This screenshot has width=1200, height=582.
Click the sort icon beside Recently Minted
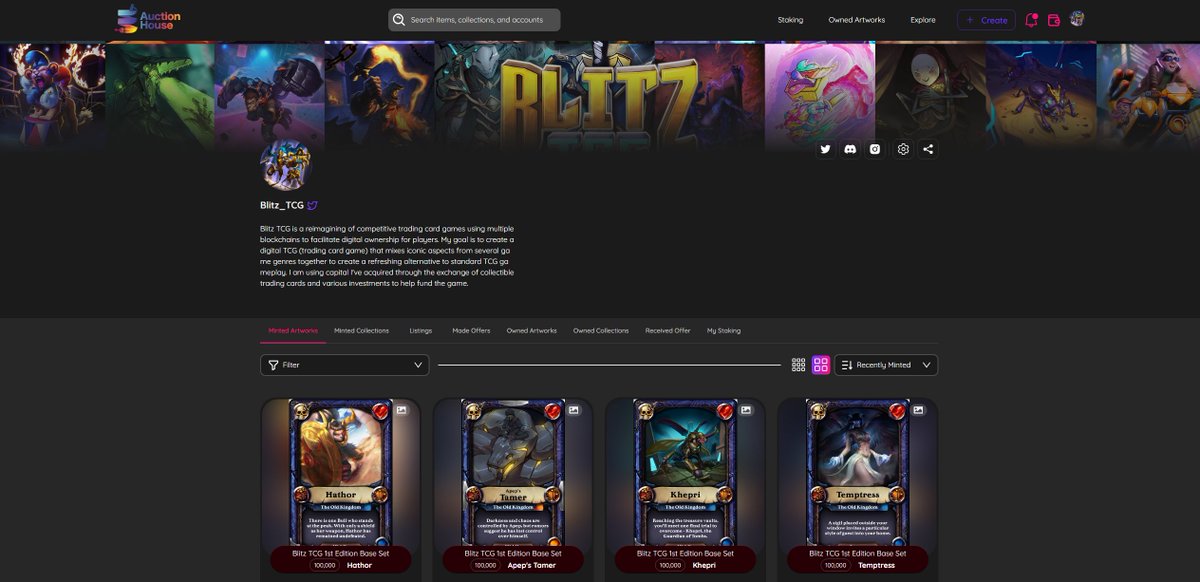tap(847, 365)
